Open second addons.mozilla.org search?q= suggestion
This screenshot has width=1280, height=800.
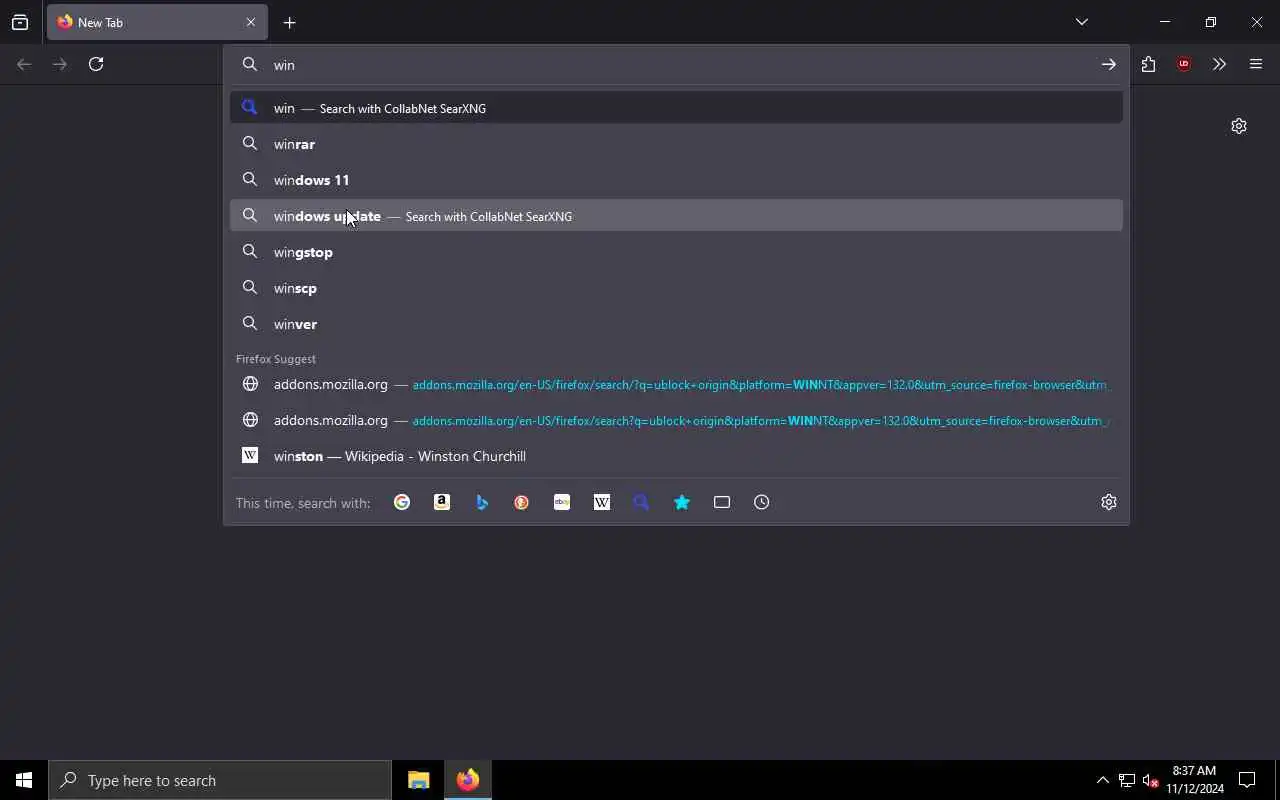tap(676, 420)
